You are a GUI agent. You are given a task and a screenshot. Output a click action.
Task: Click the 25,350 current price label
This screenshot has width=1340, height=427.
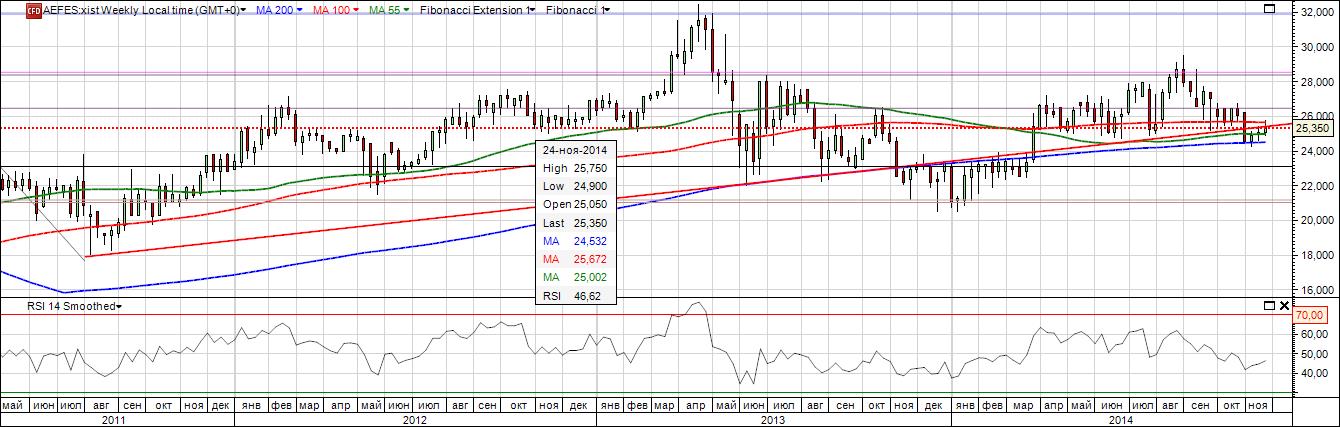[1313, 128]
